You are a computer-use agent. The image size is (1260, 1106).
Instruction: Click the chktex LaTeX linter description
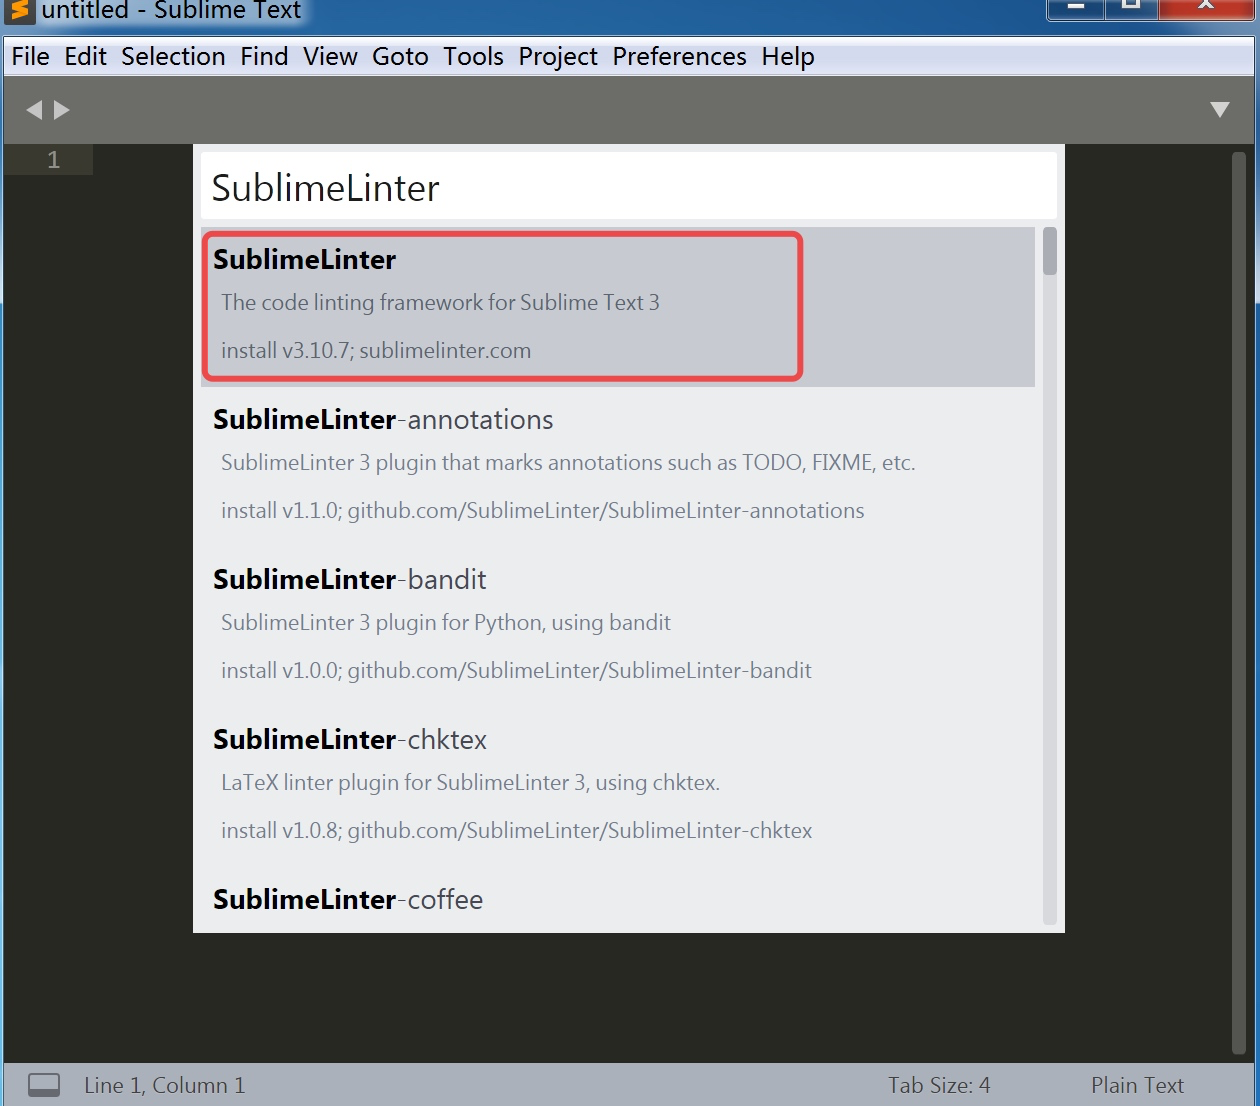(x=470, y=782)
